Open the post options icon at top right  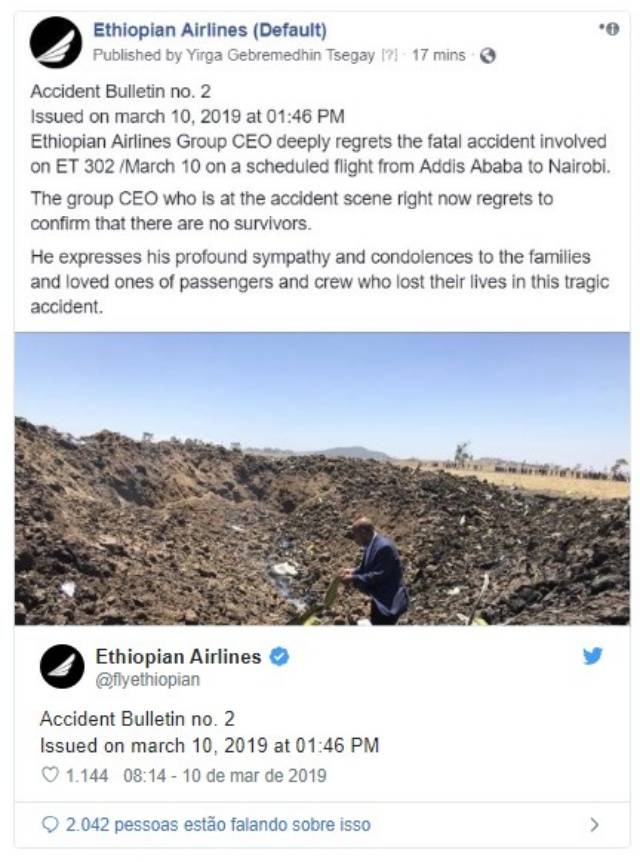pyautogui.click(x=608, y=30)
